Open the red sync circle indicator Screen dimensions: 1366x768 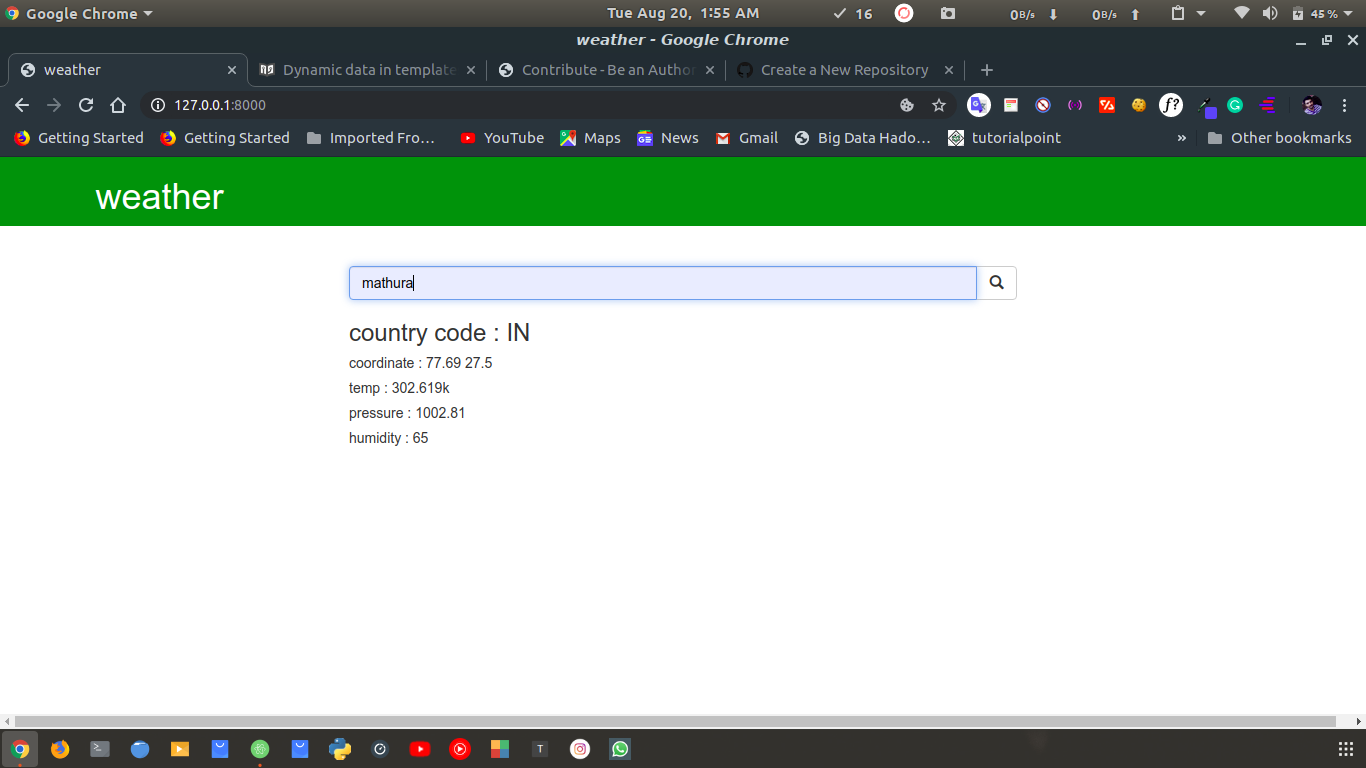pyautogui.click(x=903, y=13)
